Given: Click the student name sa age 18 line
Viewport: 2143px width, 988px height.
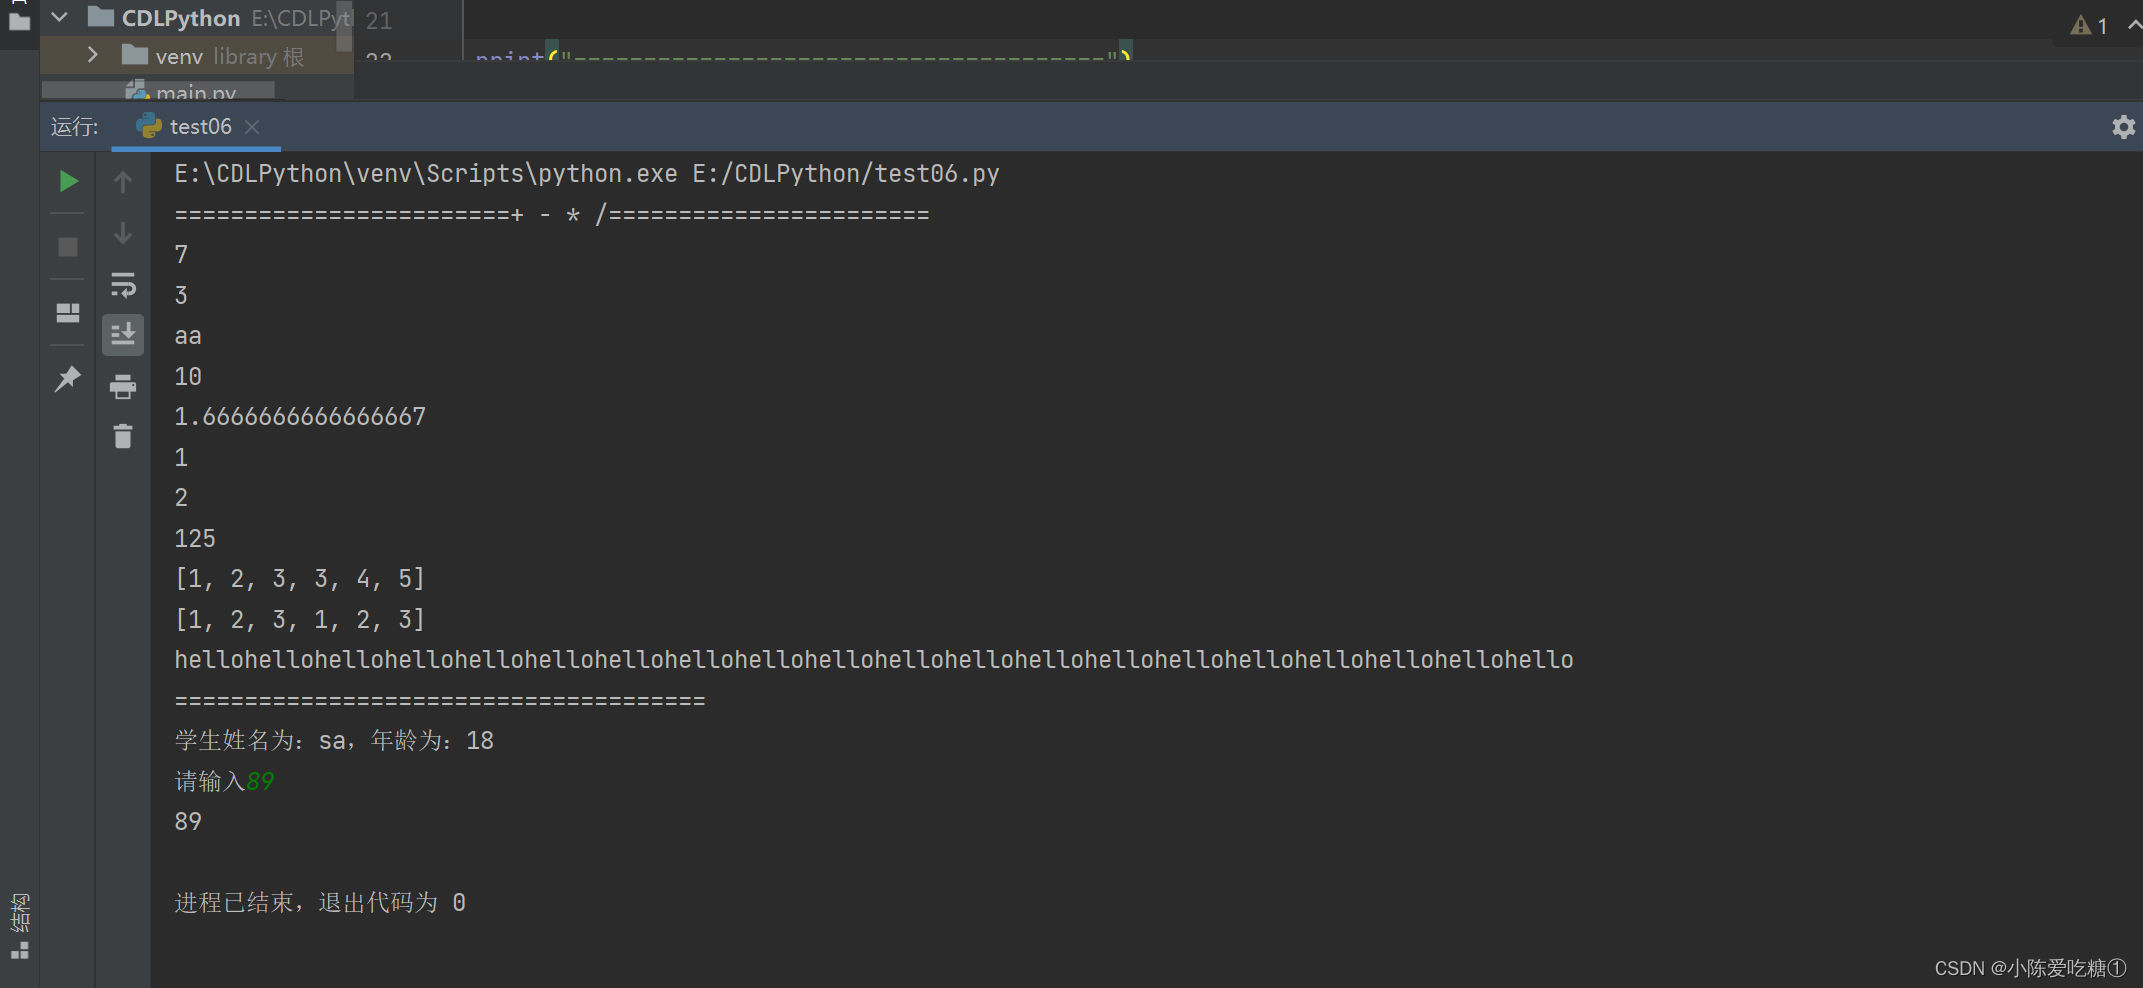Looking at the screenshot, I should [x=334, y=741].
